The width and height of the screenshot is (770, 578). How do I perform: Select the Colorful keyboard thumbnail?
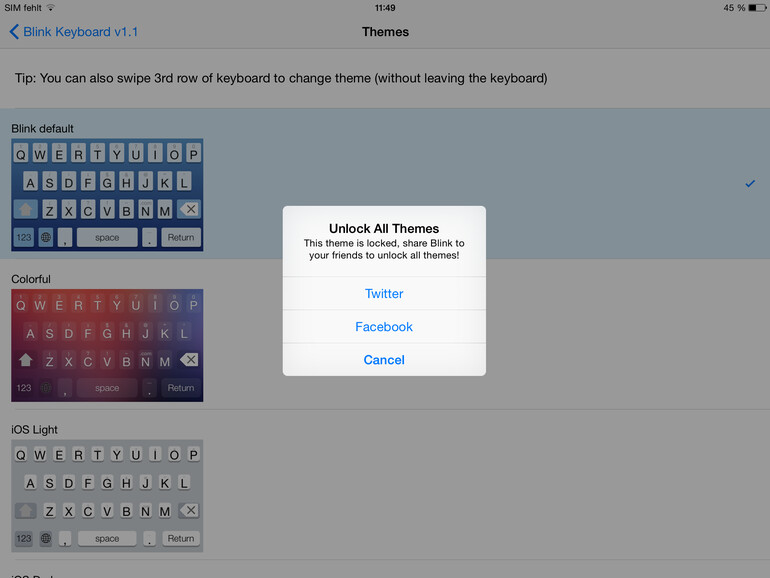pos(107,345)
